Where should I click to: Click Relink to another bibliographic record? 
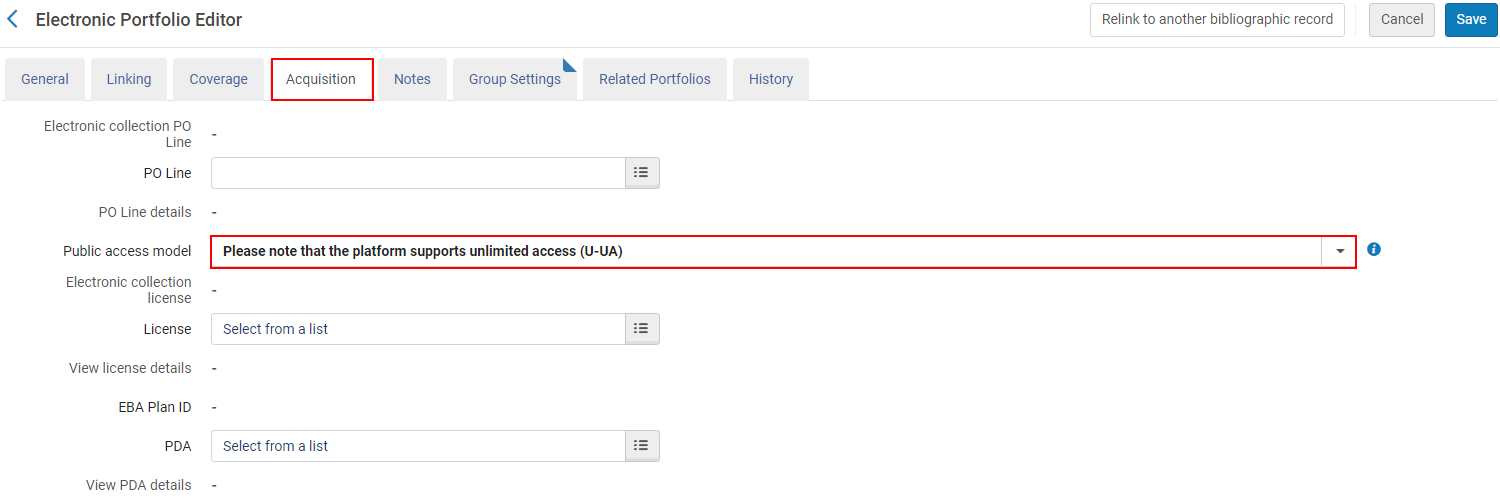click(1217, 19)
